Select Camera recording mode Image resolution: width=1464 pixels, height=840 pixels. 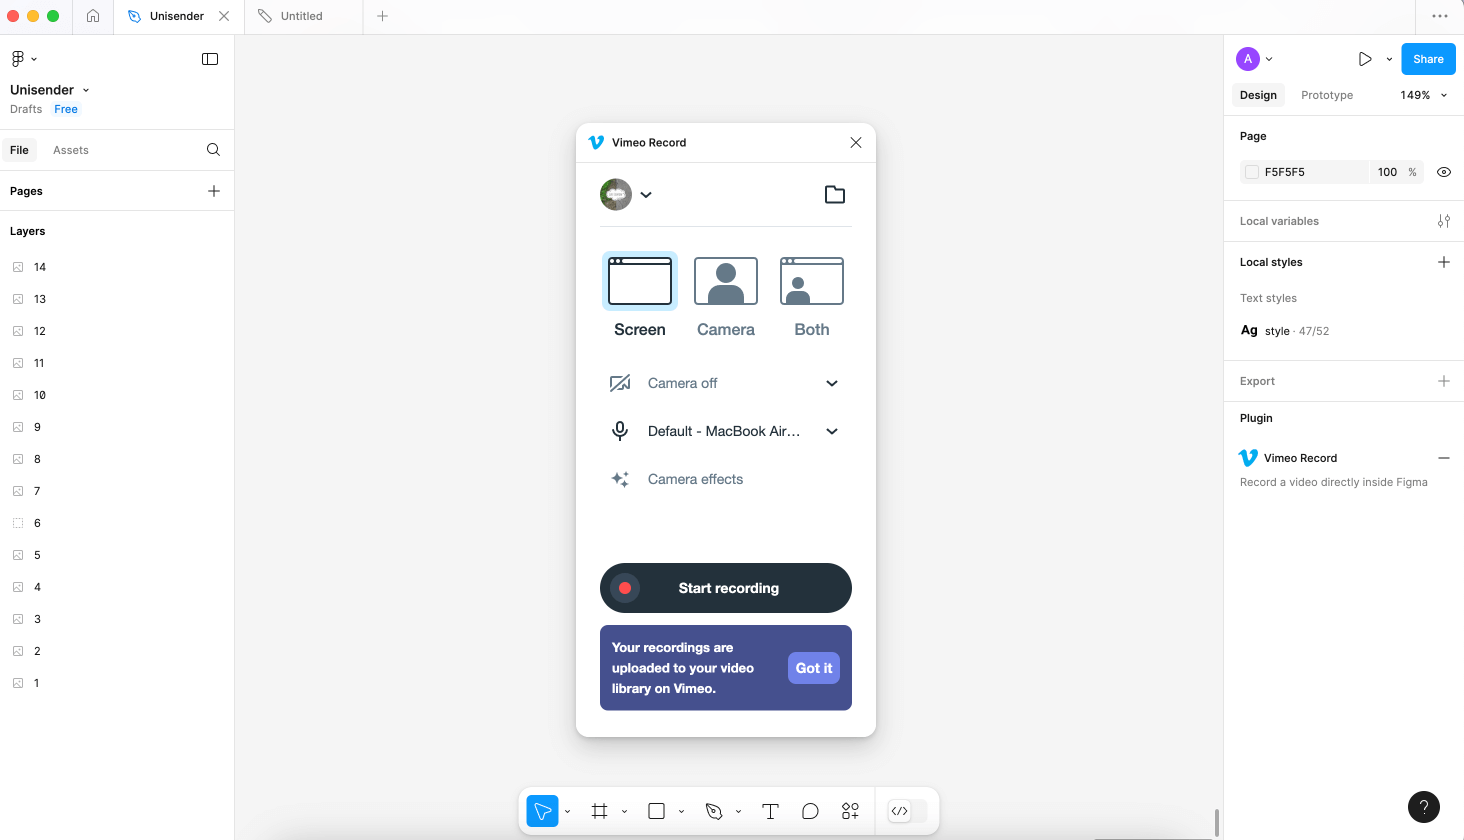726,295
